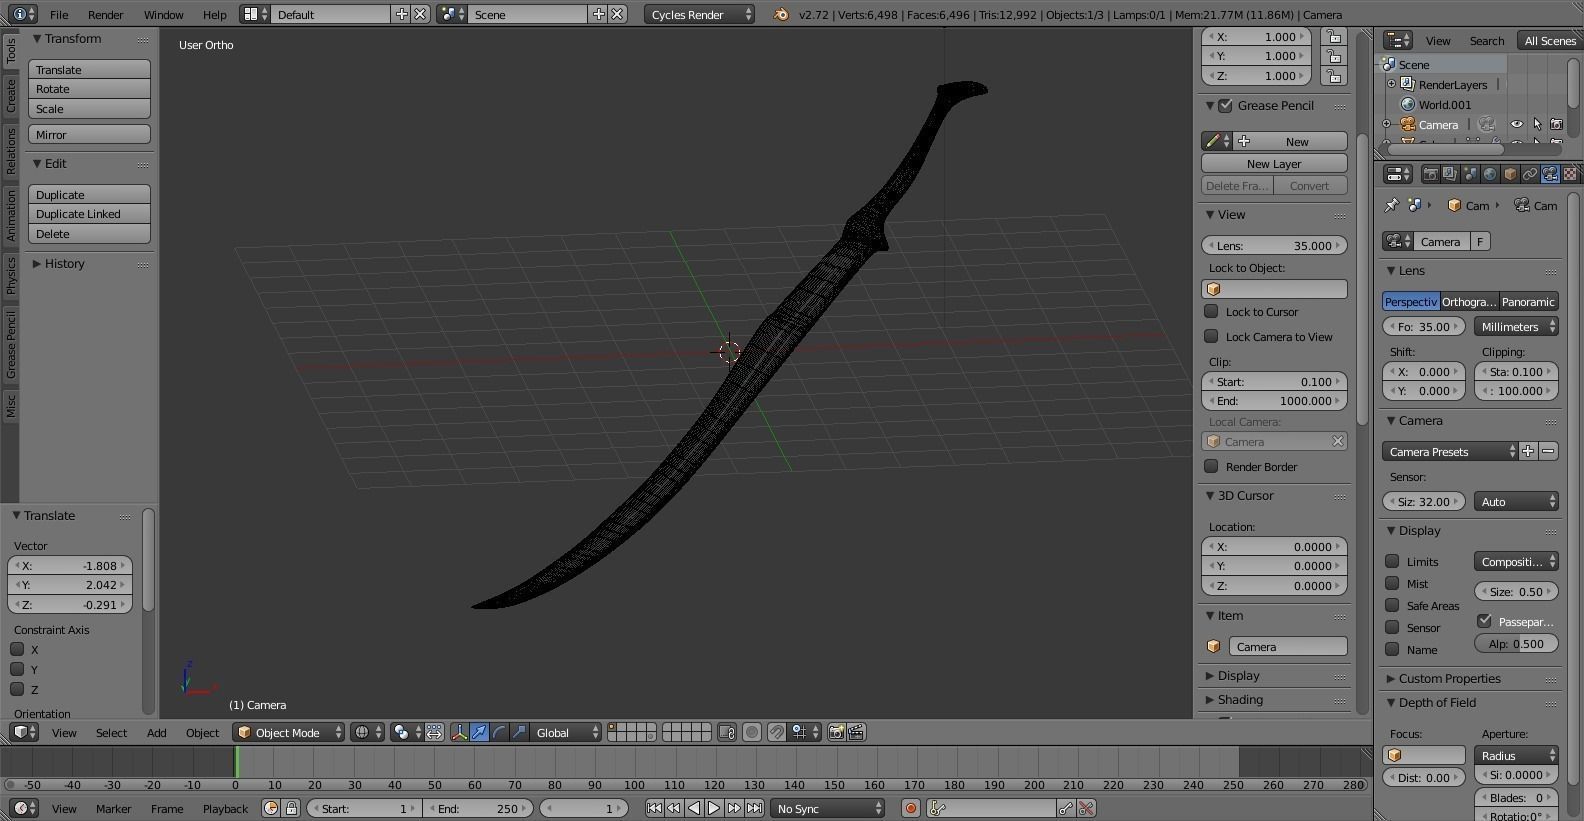Adjust the display Size 0.50 field

(1516, 591)
